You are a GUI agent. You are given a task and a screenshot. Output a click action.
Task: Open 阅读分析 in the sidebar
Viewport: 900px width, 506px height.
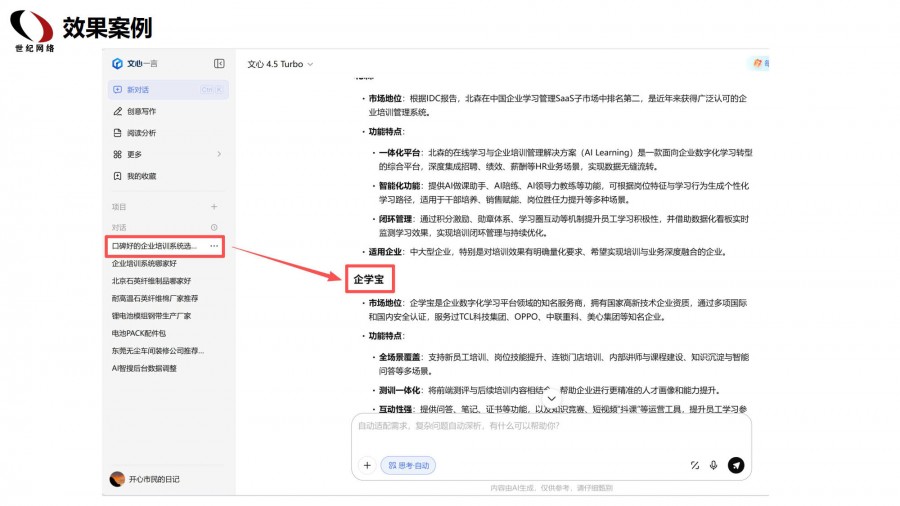pos(141,133)
